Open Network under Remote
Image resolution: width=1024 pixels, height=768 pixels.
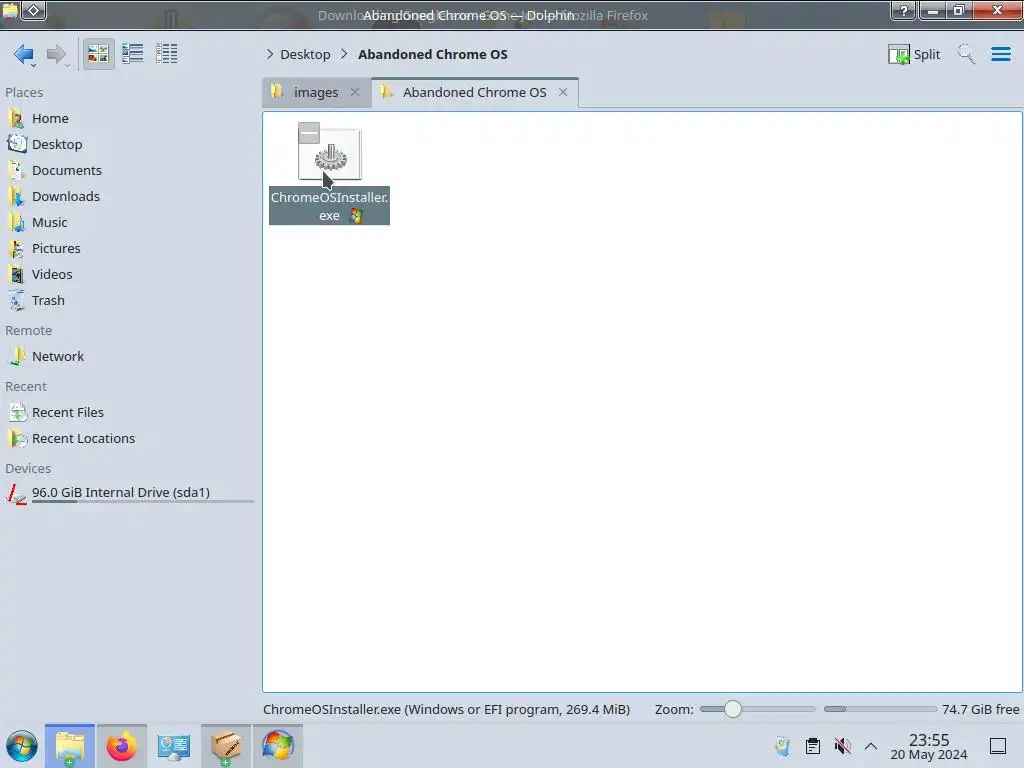tap(58, 357)
